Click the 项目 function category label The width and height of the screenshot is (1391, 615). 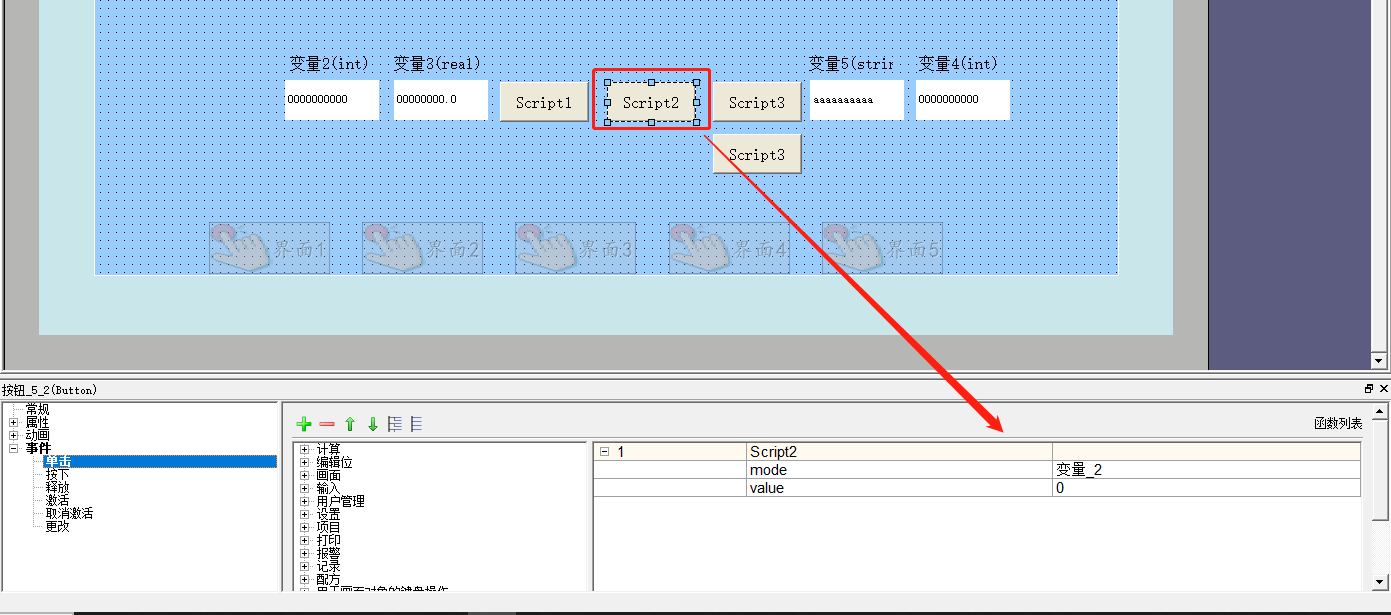pyautogui.click(x=329, y=527)
